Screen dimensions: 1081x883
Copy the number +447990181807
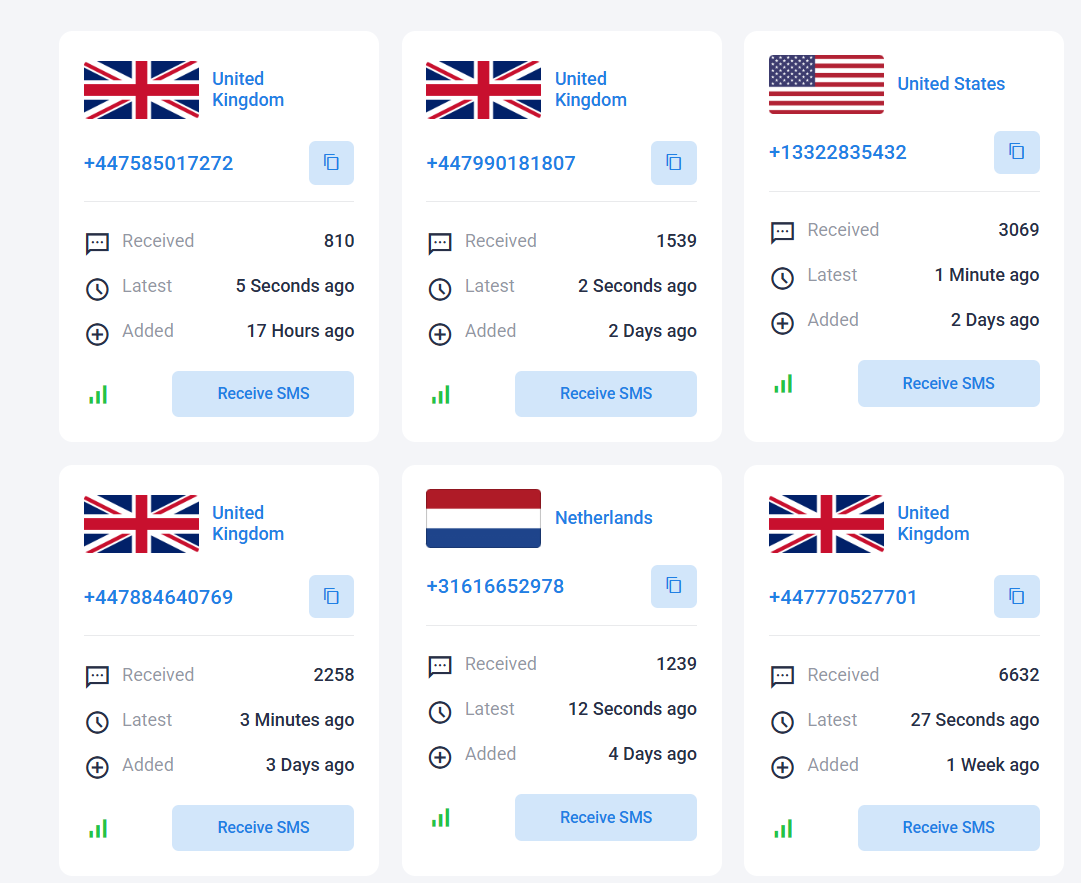(x=674, y=163)
